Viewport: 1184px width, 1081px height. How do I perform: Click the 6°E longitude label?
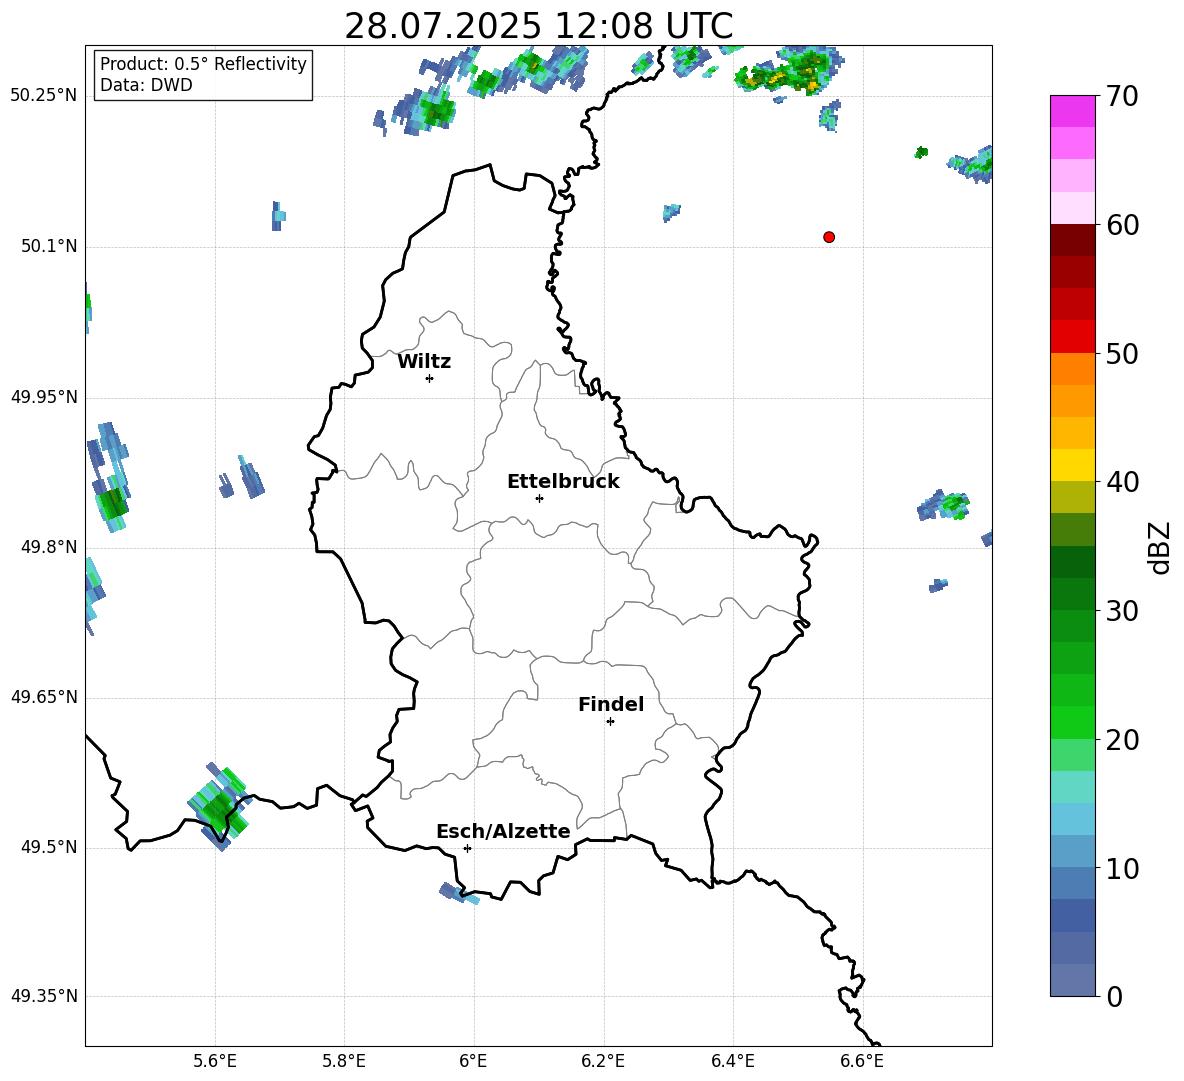pos(473,1061)
